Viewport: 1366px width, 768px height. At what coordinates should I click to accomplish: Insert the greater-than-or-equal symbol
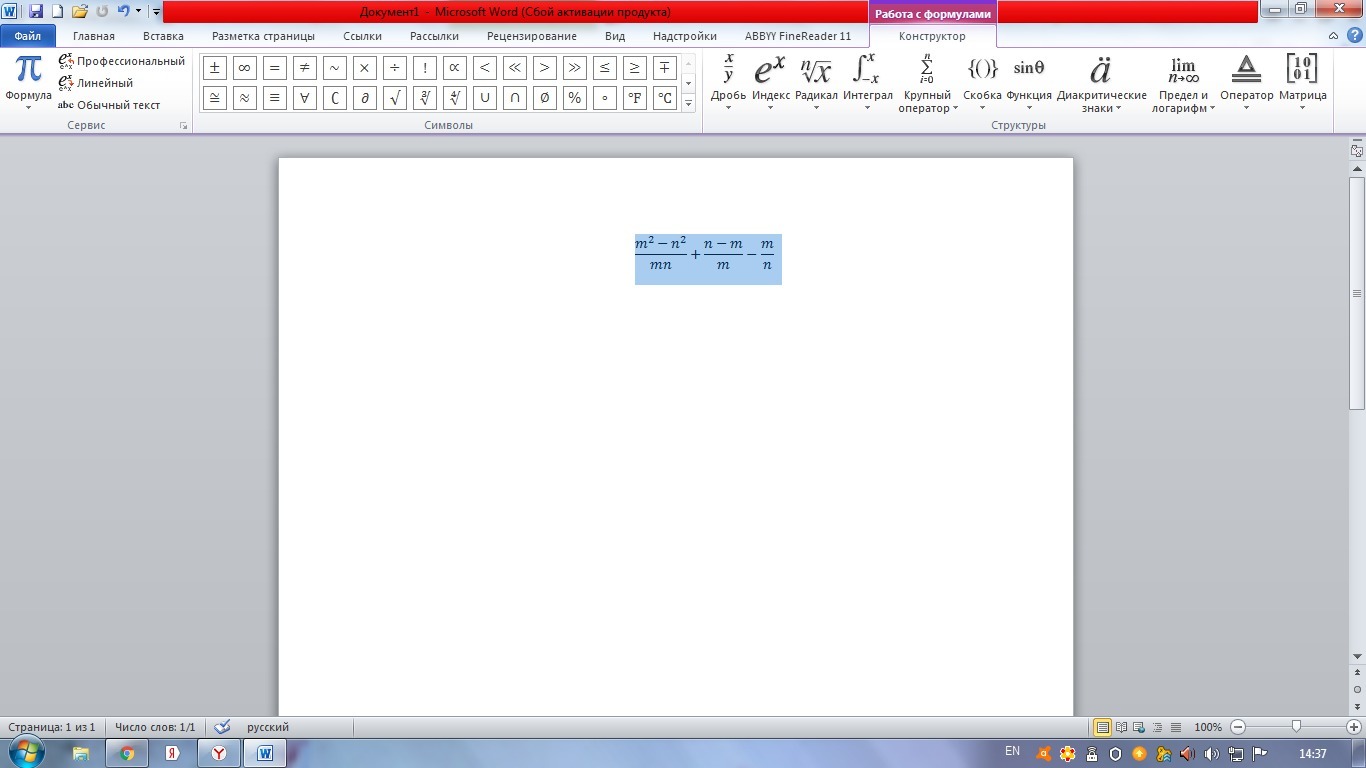coord(634,68)
